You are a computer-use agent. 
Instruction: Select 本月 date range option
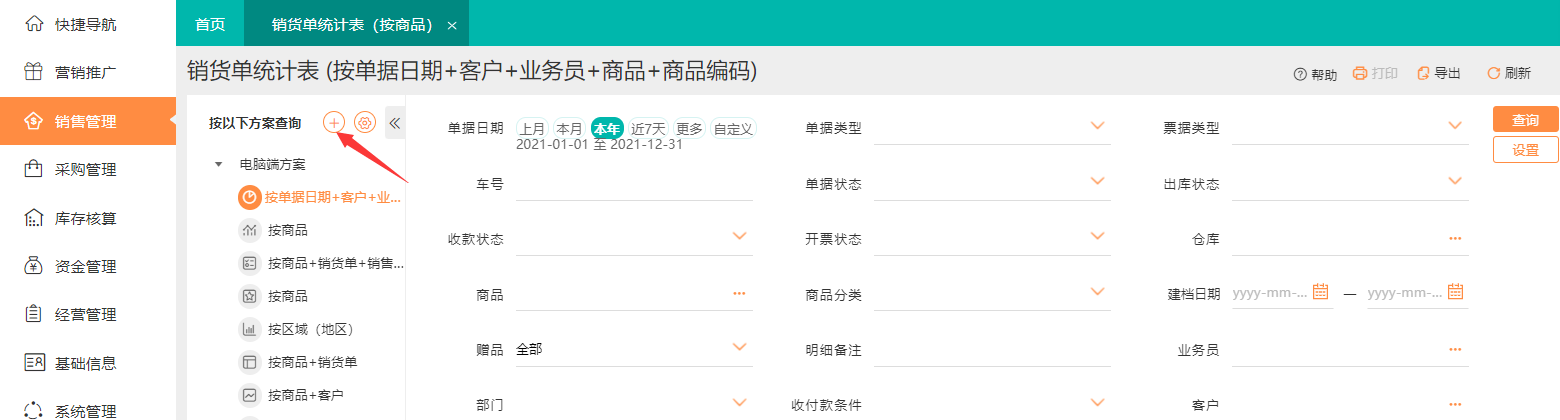569,128
